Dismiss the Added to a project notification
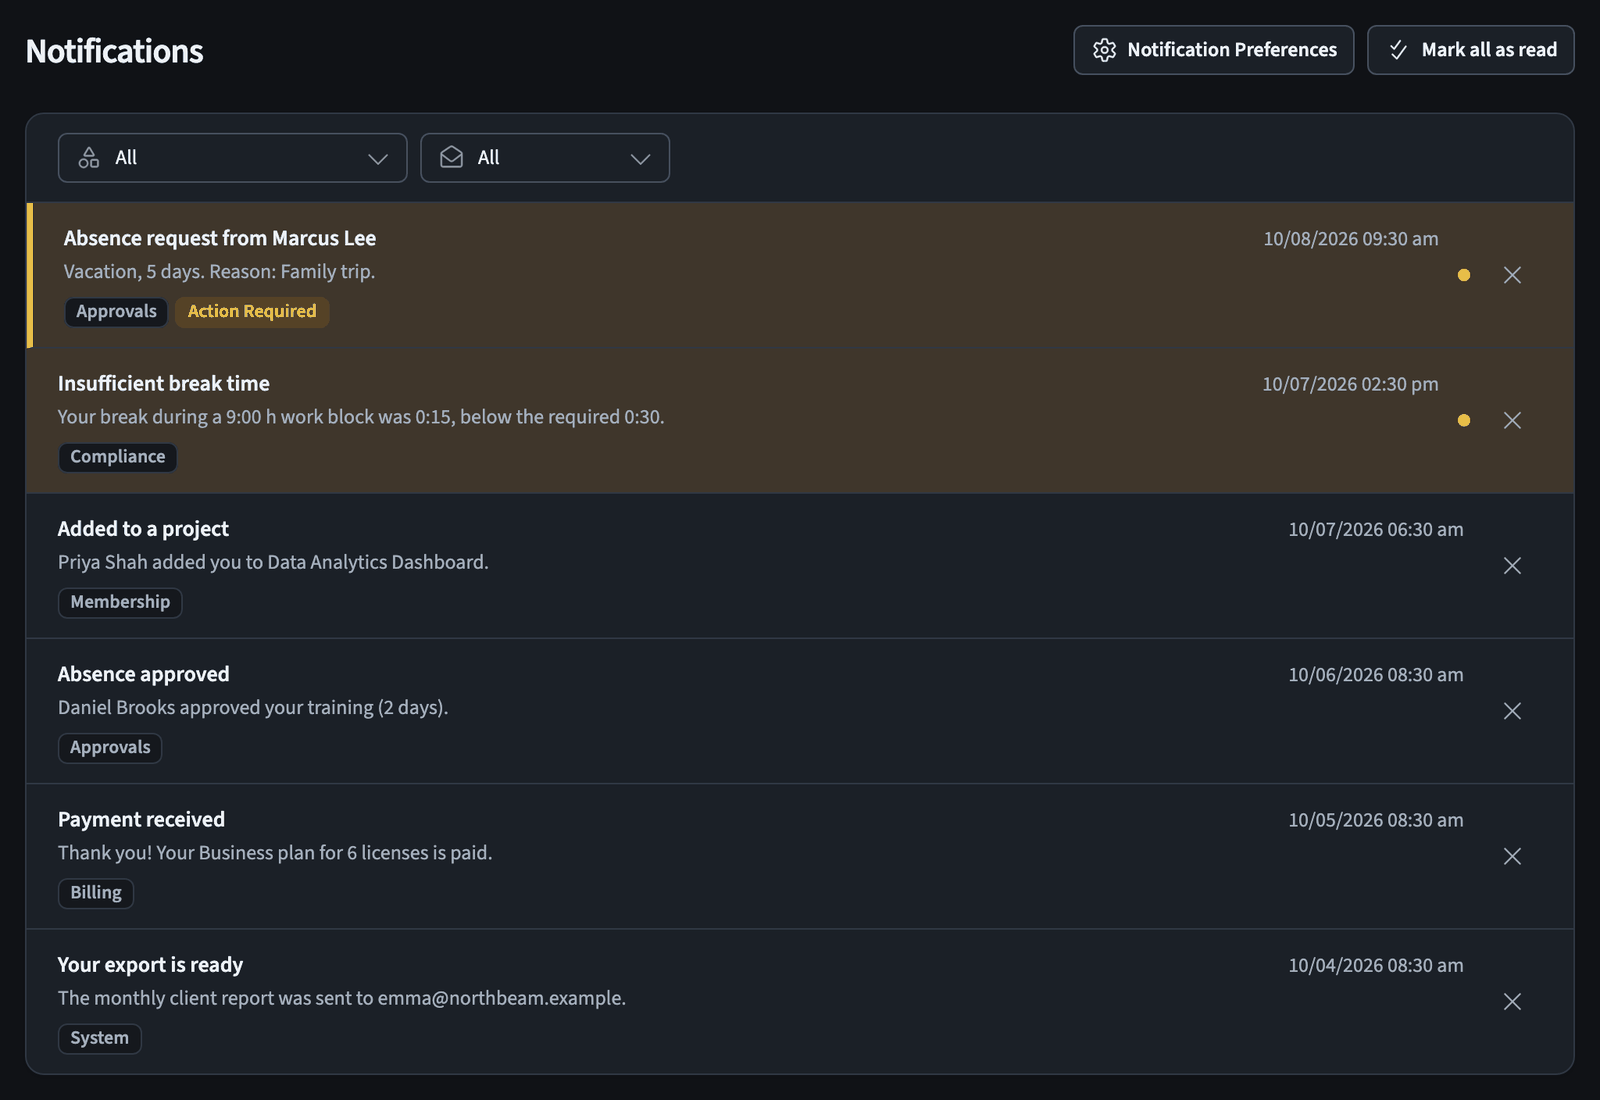This screenshot has height=1100, width=1600. click(1512, 566)
